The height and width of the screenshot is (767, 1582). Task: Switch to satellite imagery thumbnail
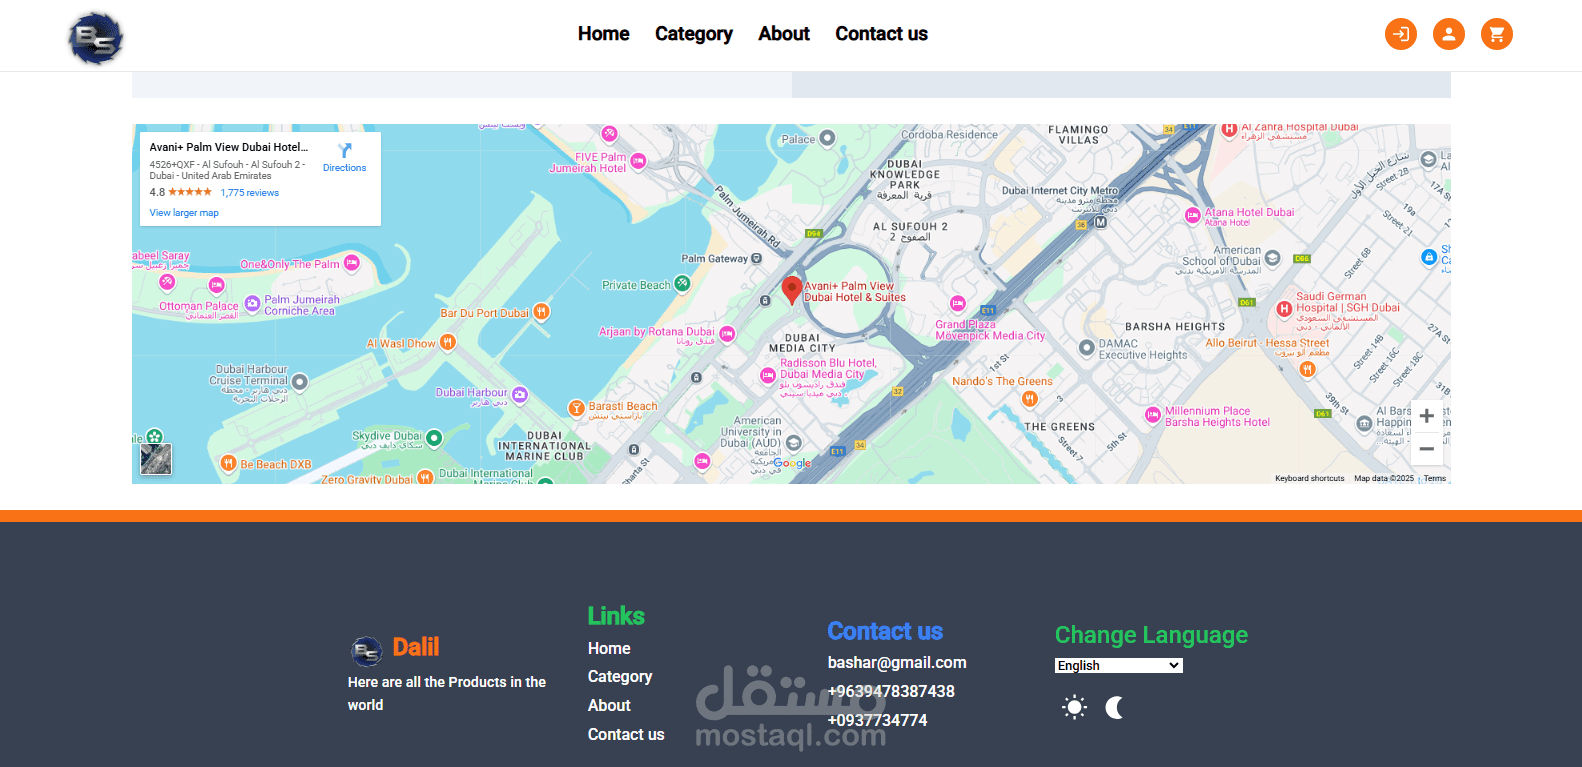(x=156, y=459)
